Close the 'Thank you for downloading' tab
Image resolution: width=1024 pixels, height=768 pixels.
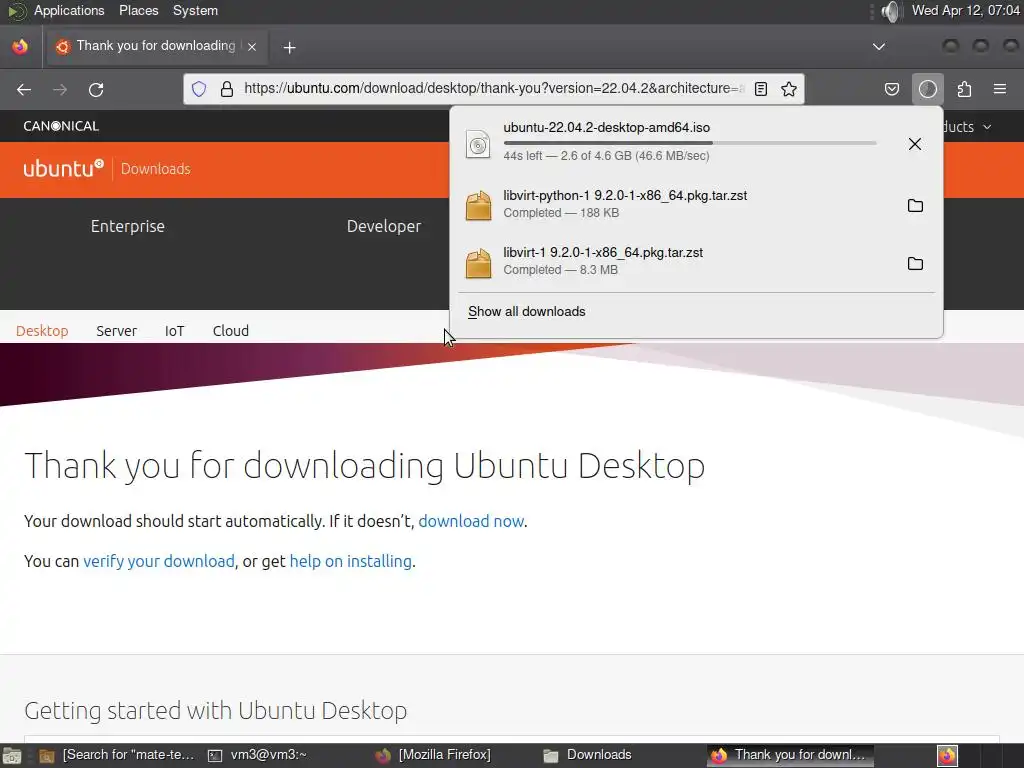point(252,46)
